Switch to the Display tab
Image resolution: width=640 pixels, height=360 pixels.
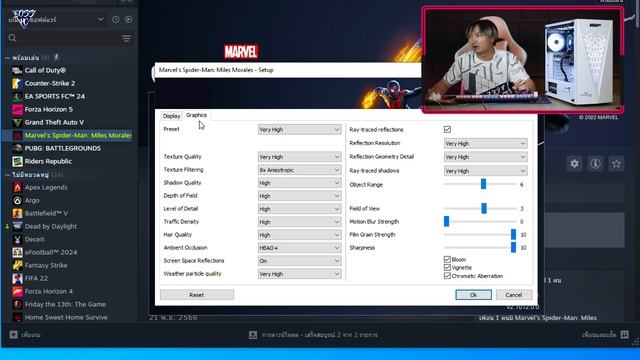(x=171, y=116)
